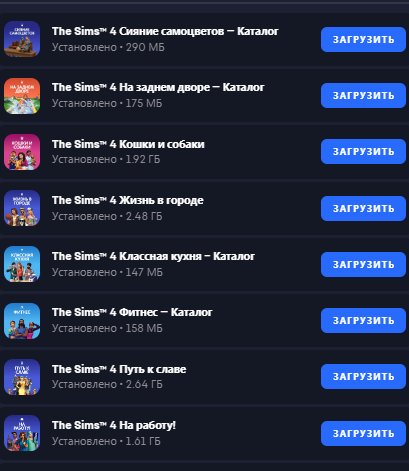Select the Жизнь в городе pack icon
The image size is (409, 471).
coord(22,208)
